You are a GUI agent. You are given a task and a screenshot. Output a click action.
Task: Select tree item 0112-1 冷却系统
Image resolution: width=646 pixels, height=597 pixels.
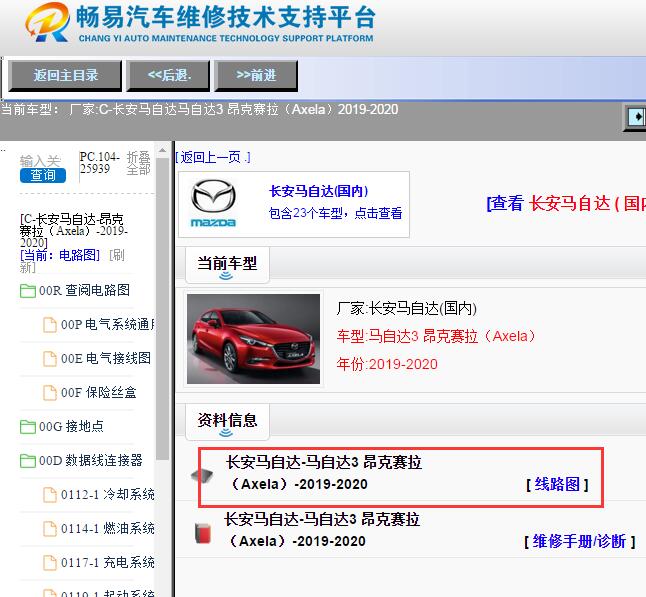click(x=108, y=494)
